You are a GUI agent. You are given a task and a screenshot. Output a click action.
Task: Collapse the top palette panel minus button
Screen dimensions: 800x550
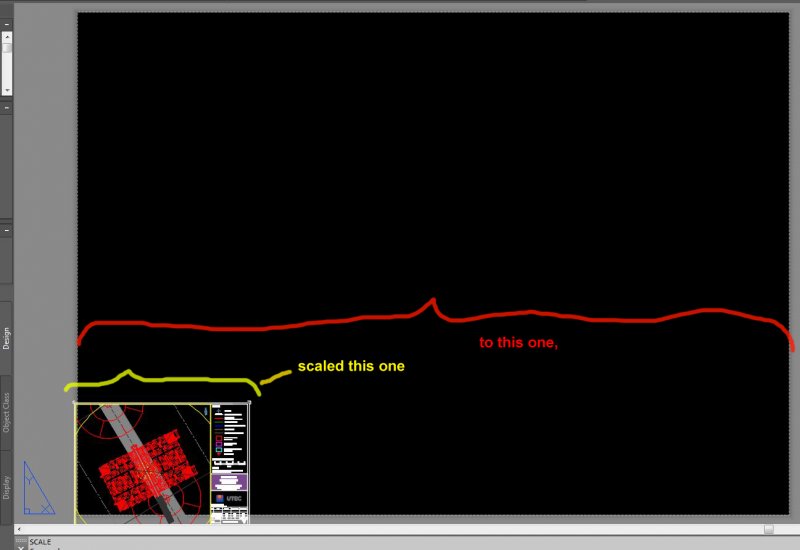pos(7,24)
